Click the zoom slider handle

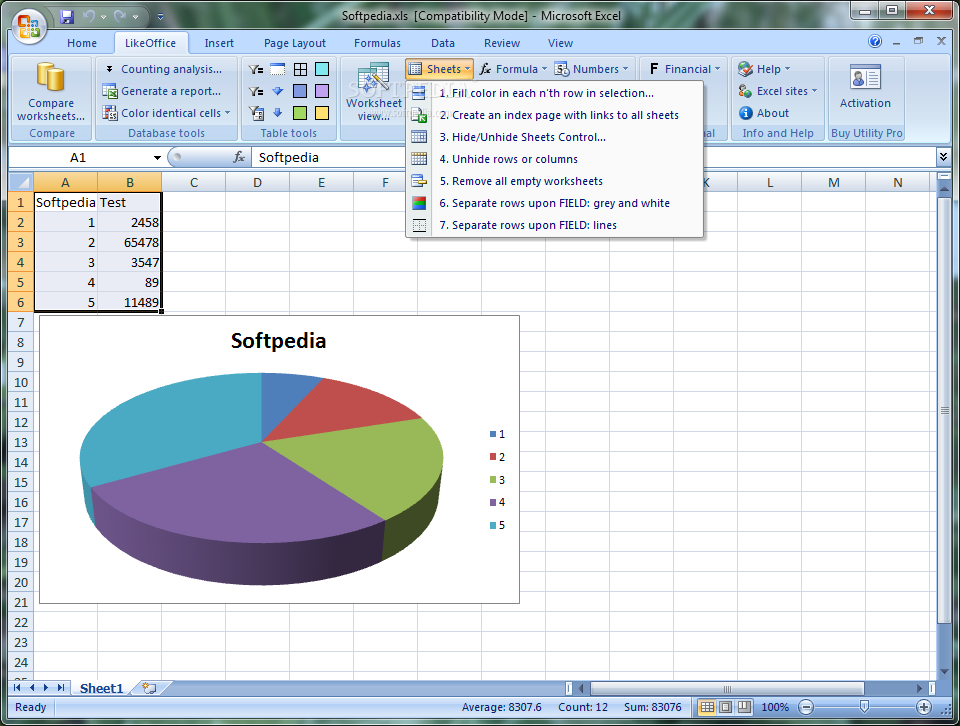[x=864, y=707]
